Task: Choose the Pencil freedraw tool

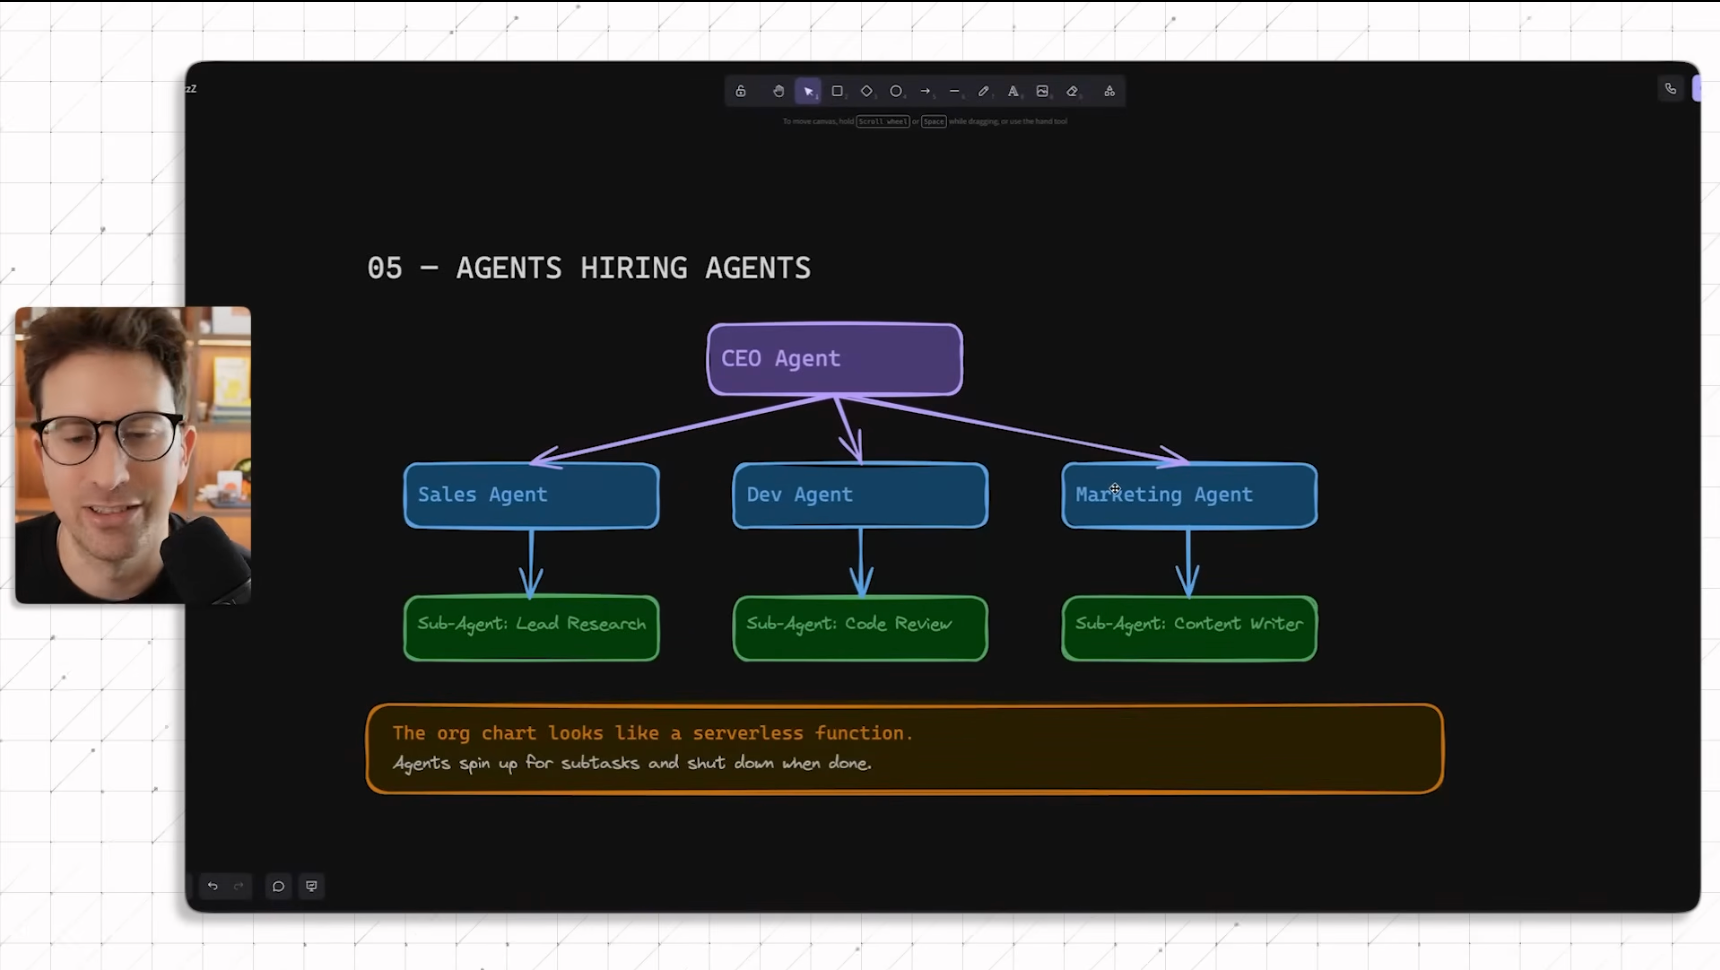Action: (984, 91)
